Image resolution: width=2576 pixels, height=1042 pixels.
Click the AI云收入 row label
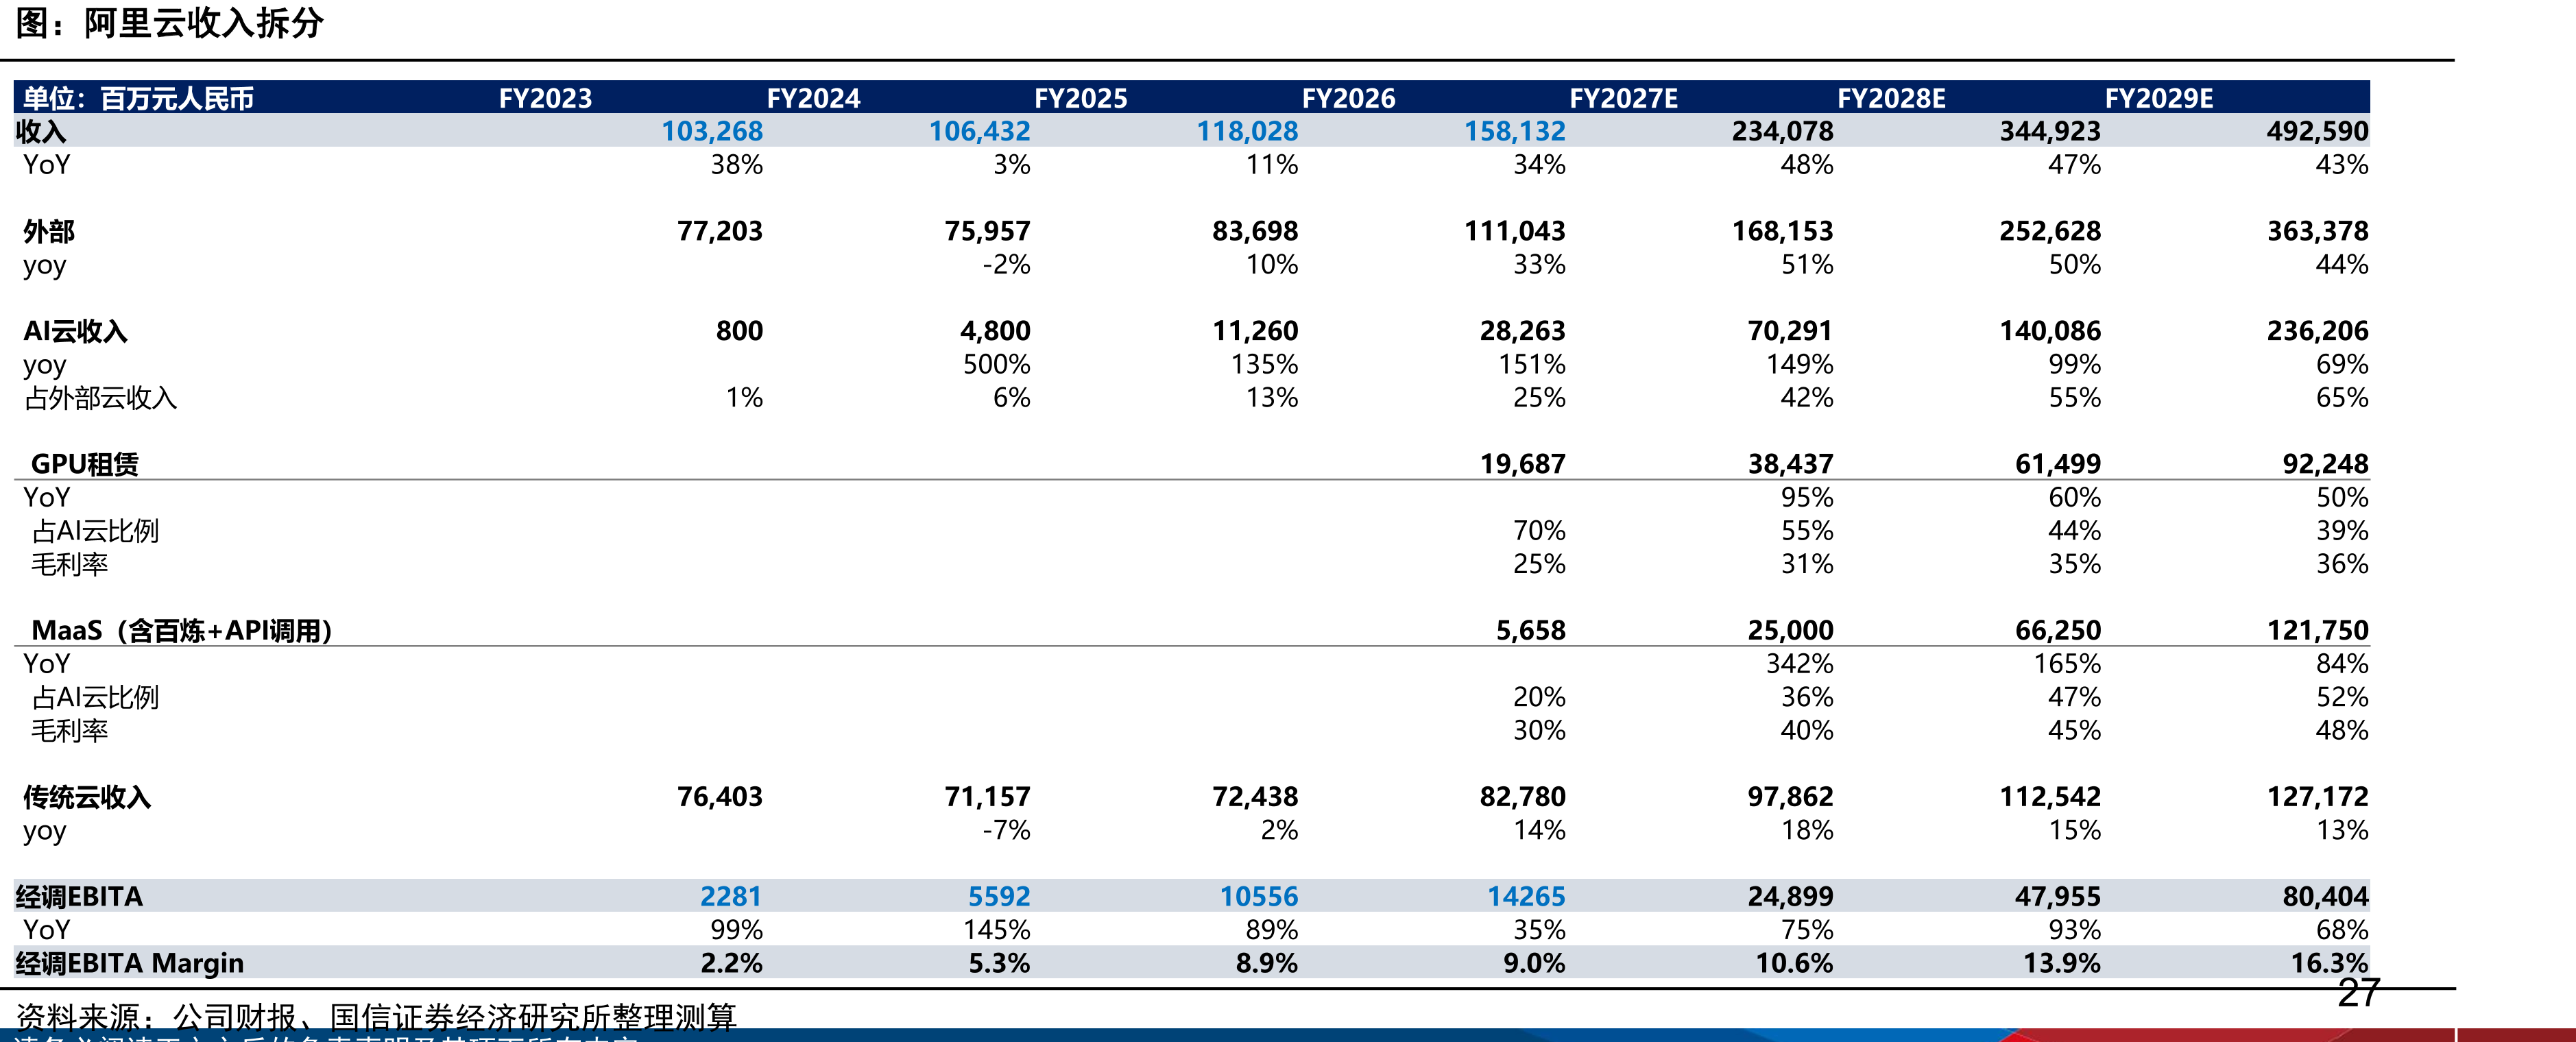pos(75,331)
